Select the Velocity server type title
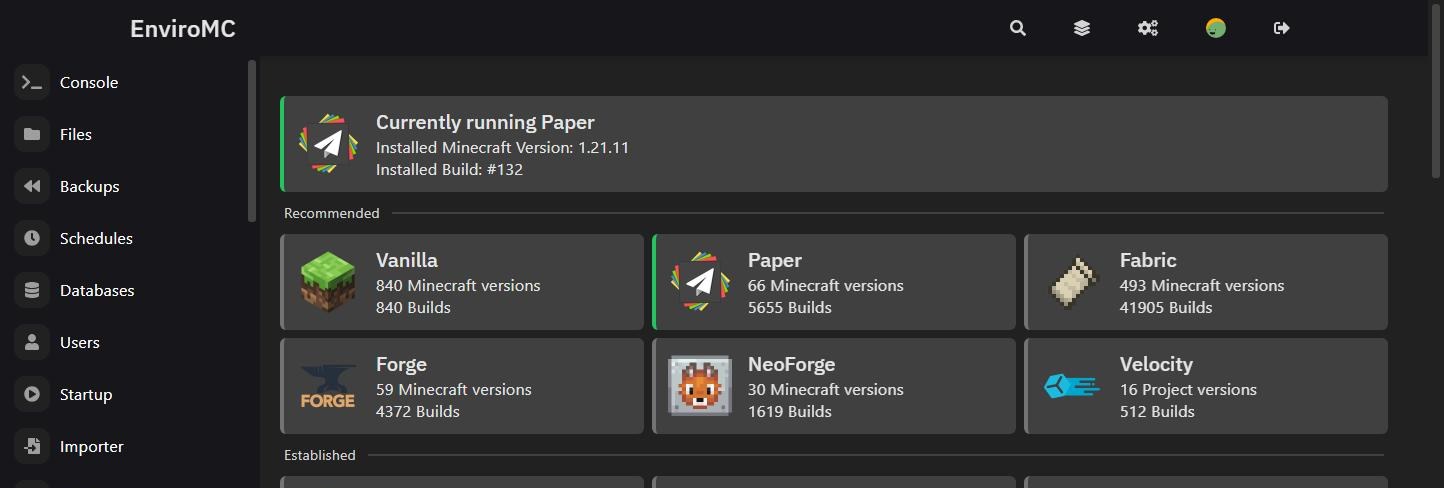This screenshot has width=1444, height=488. tap(1156, 364)
